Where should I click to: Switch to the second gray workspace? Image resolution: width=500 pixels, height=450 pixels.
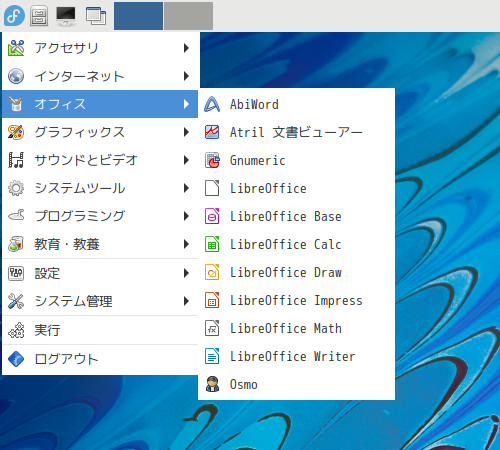pos(188,16)
